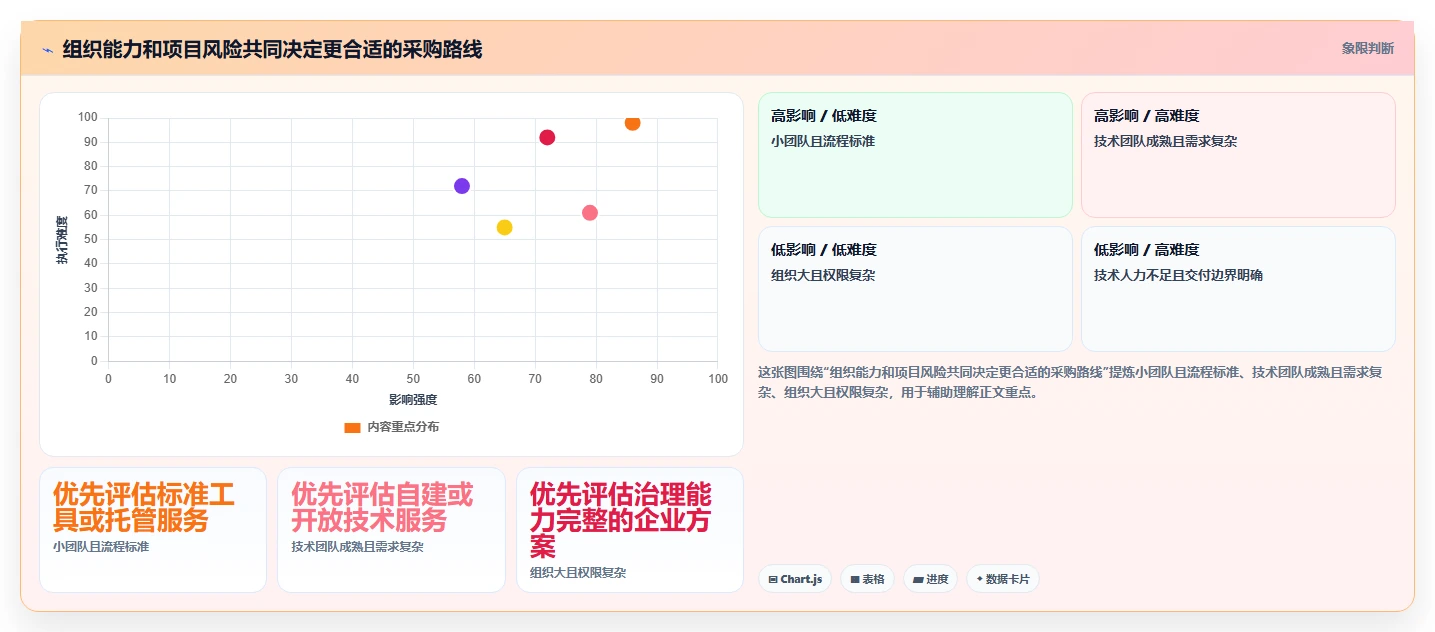Screen dimensions: 1435x632
Task: Click the yellow scatter data point
Action: tap(505, 227)
